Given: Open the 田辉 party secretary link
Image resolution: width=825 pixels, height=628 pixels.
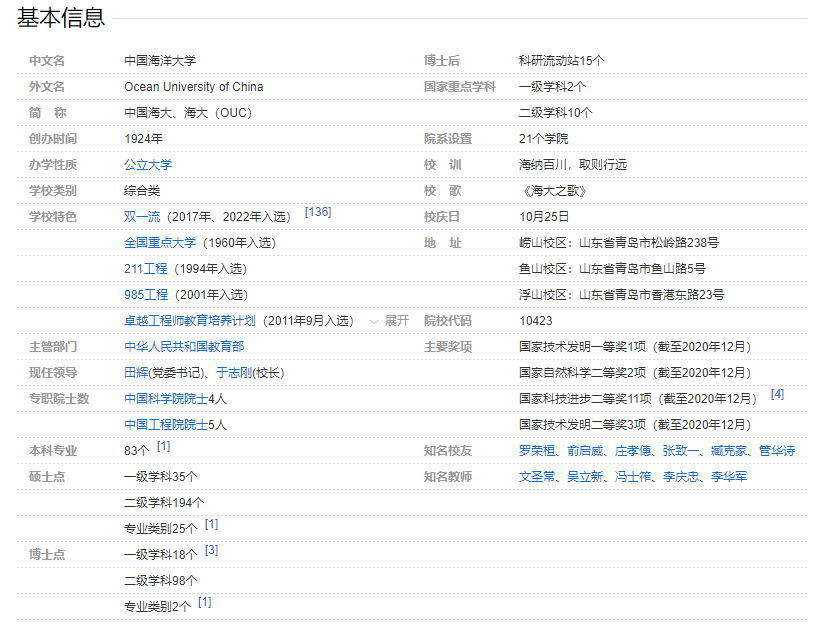Looking at the screenshot, I should click(136, 373).
